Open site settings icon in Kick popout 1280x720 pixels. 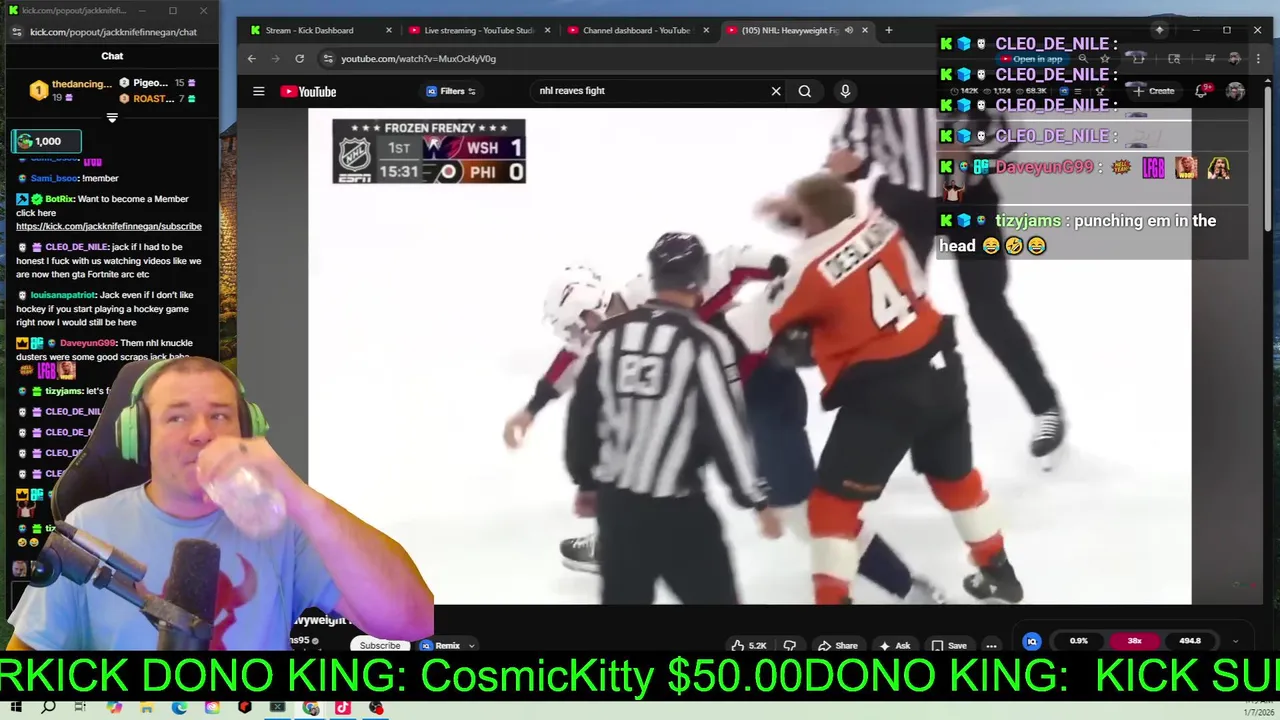[x=16, y=32]
